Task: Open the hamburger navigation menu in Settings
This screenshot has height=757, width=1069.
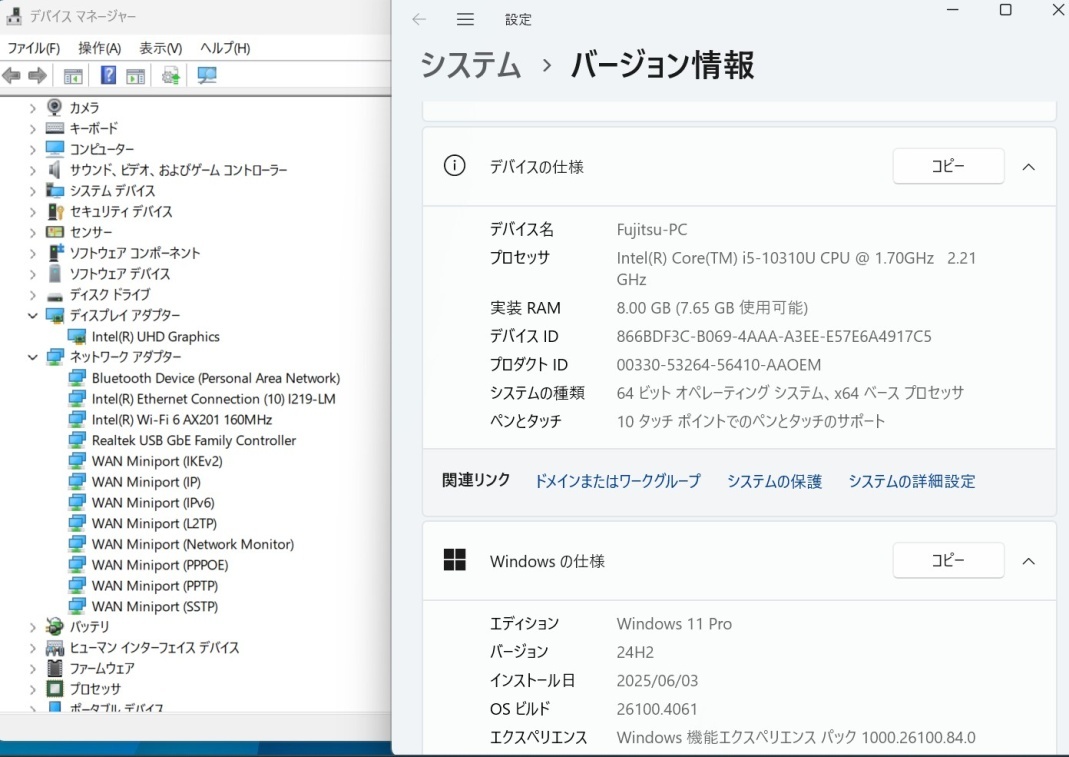Action: [x=466, y=19]
